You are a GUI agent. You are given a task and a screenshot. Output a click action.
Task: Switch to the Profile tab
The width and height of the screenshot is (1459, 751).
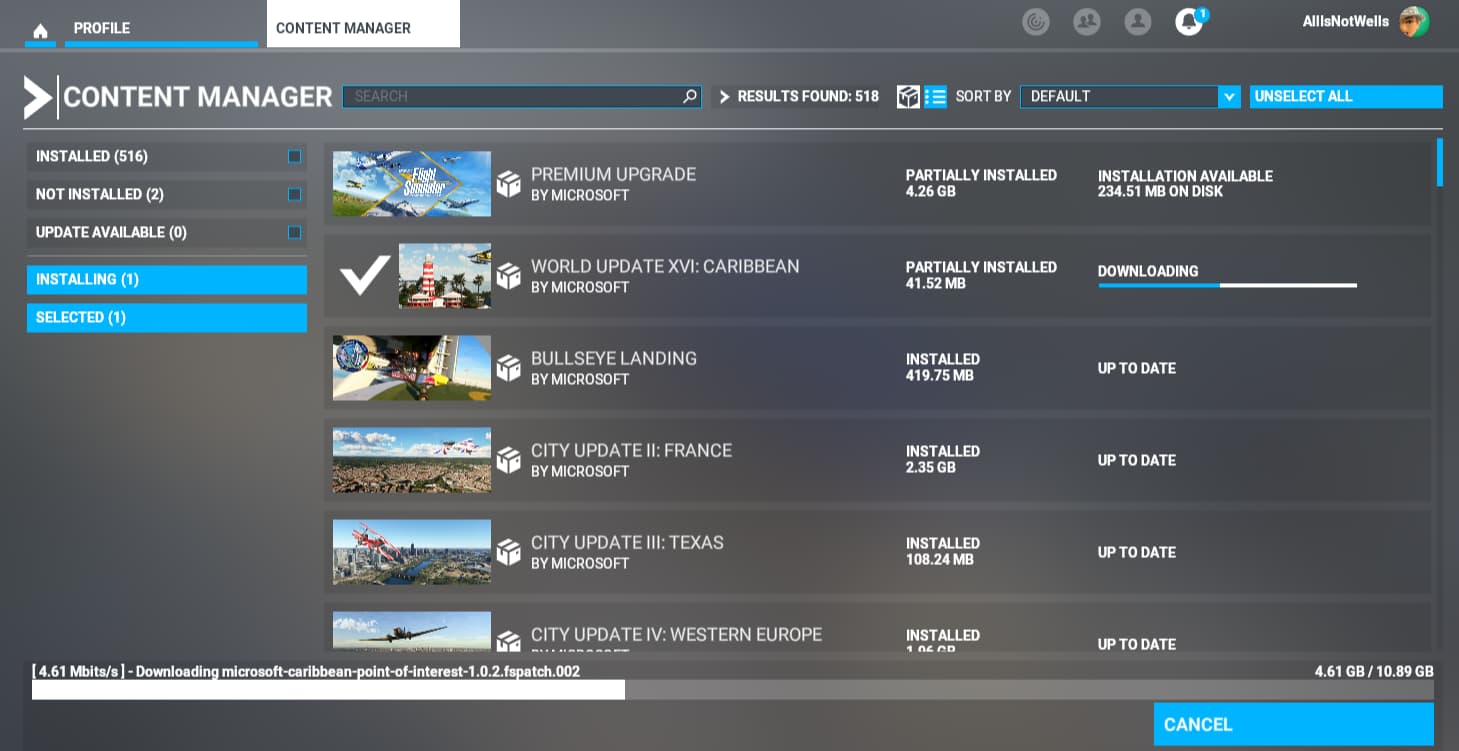[x=101, y=28]
